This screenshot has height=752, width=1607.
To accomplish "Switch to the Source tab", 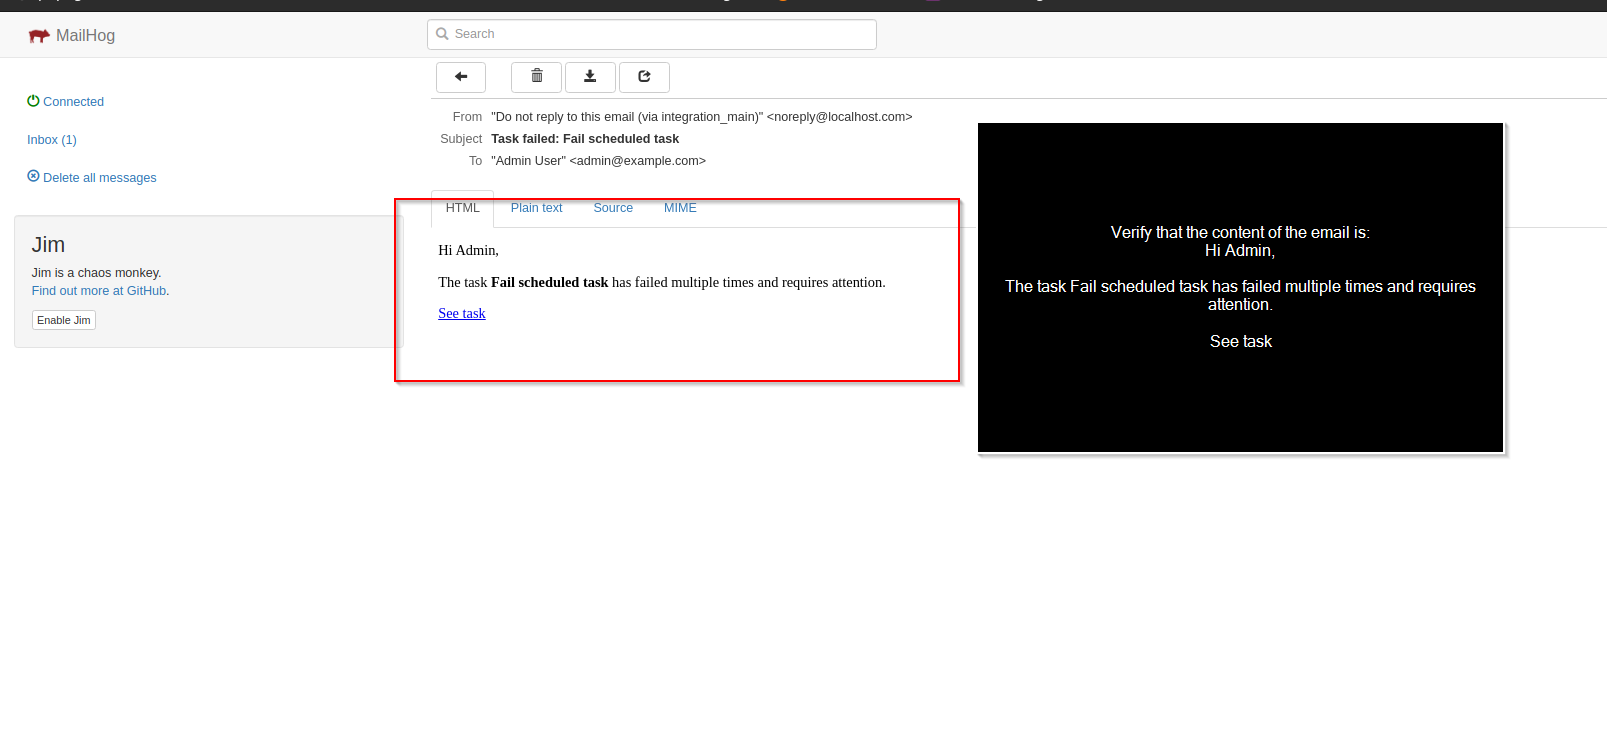I will pyautogui.click(x=613, y=208).
